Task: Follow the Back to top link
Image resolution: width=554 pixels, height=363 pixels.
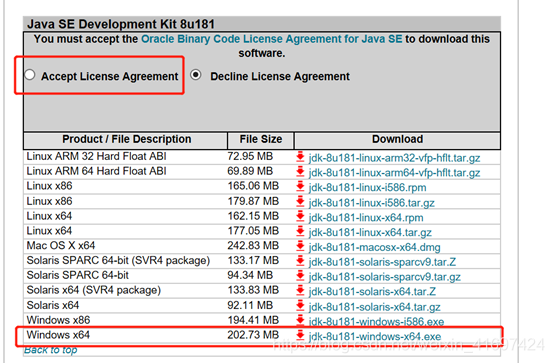Action: click(x=51, y=350)
